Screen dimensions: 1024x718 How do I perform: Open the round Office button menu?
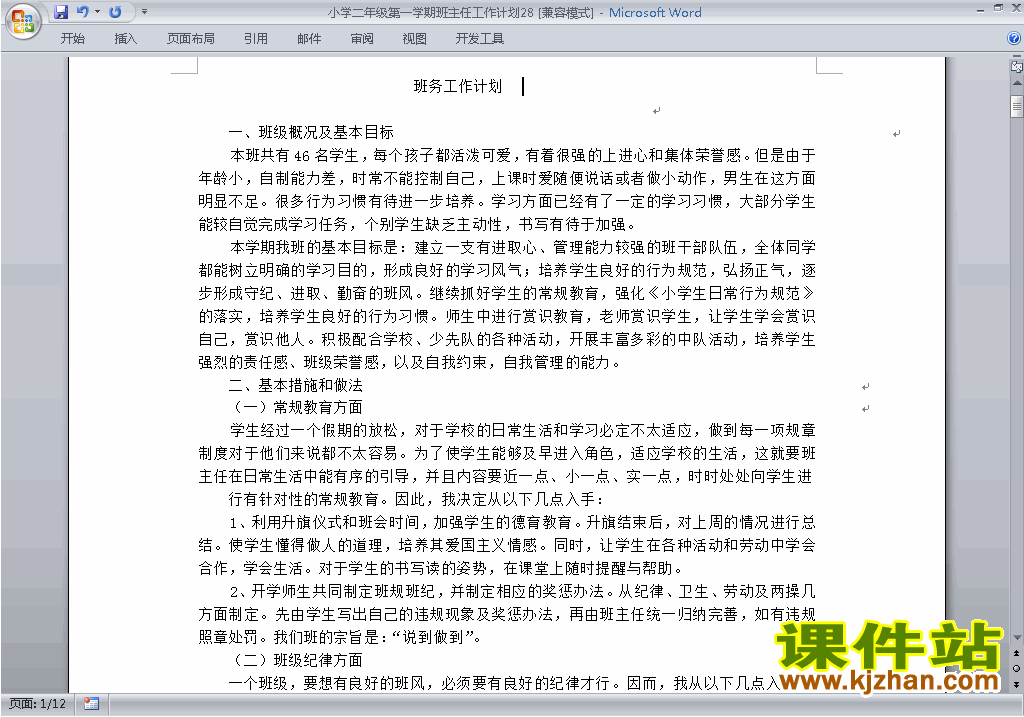(x=23, y=21)
